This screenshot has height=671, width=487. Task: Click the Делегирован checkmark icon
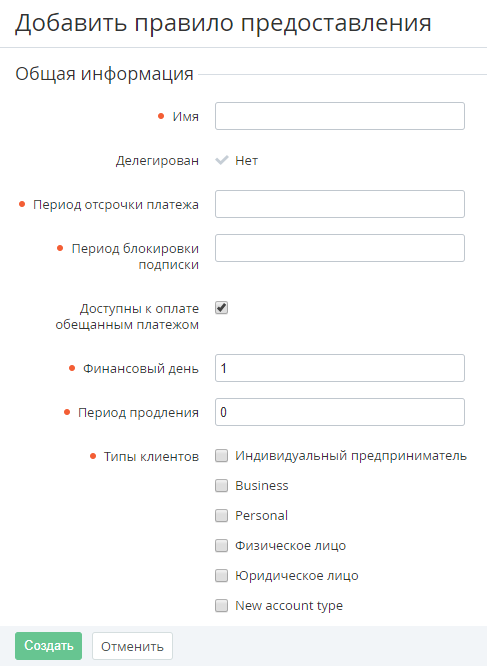point(222,160)
